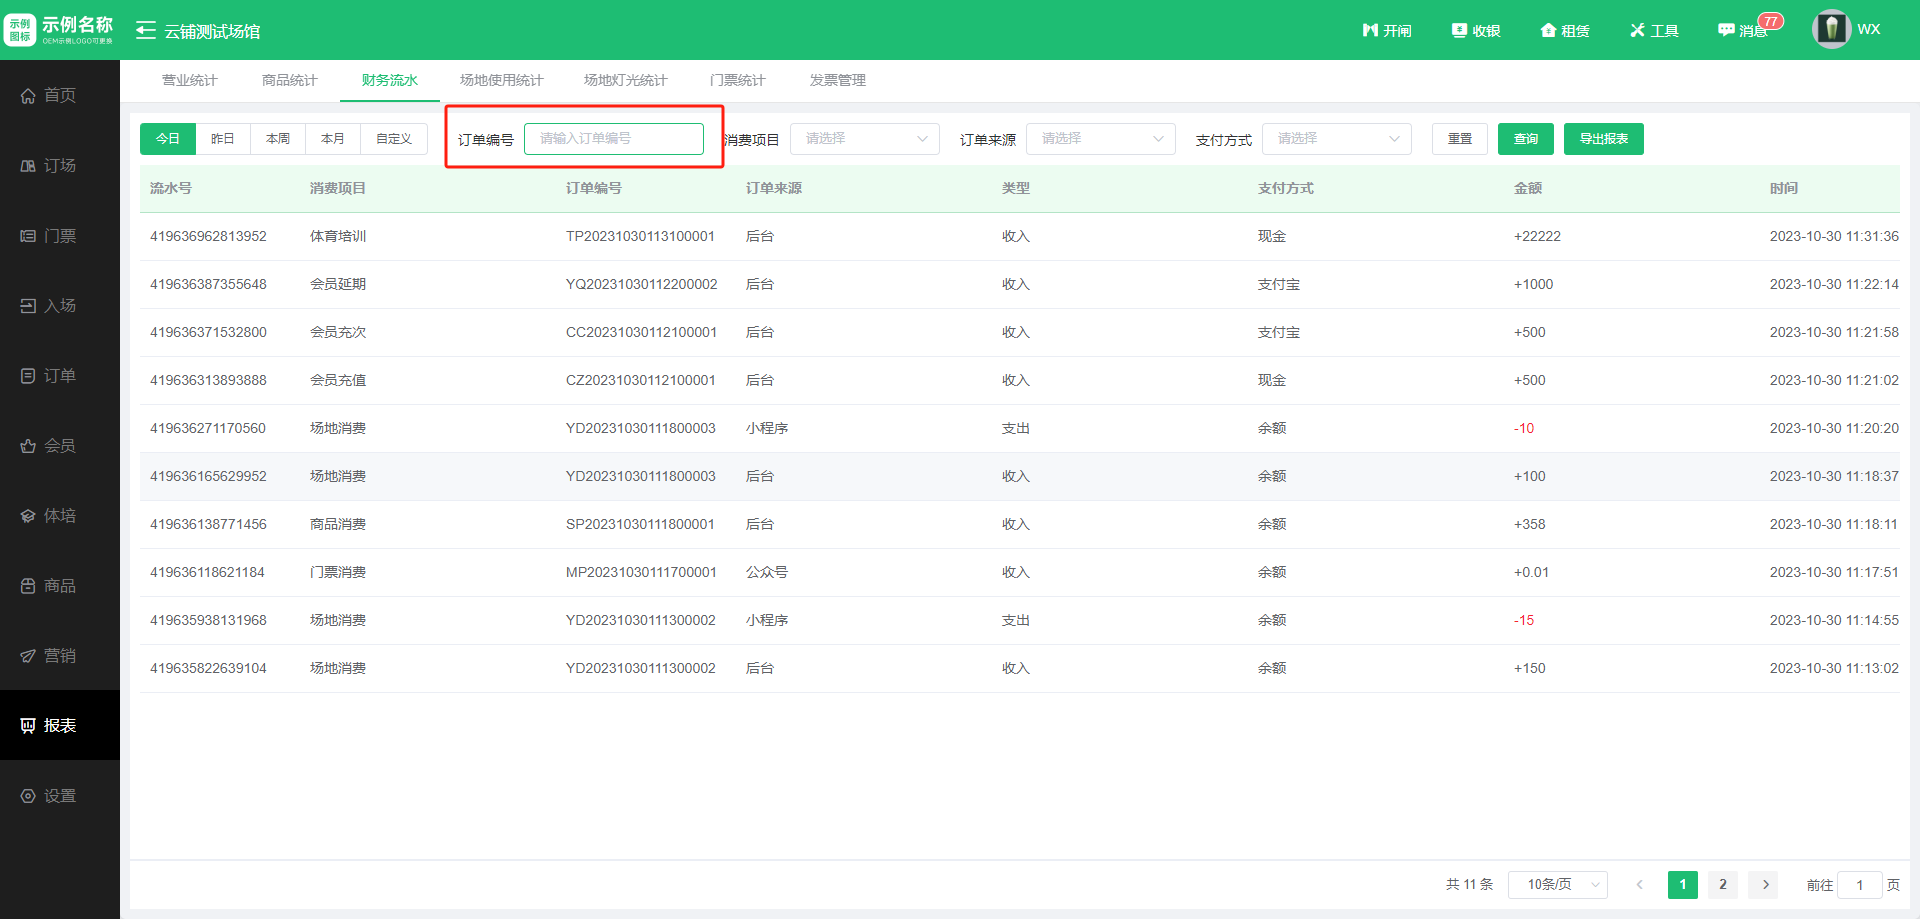Select the 本周 date range option
The image size is (1920, 919).
point(278,139)
